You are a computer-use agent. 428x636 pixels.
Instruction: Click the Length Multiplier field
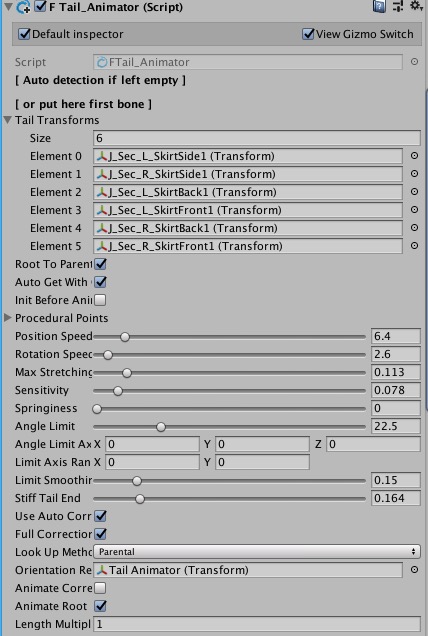click(x=257, y=624)
